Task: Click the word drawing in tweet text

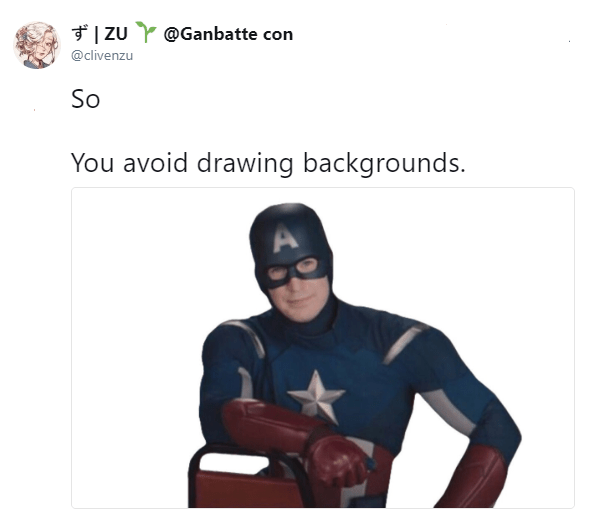Action: (x=245, y=164)
